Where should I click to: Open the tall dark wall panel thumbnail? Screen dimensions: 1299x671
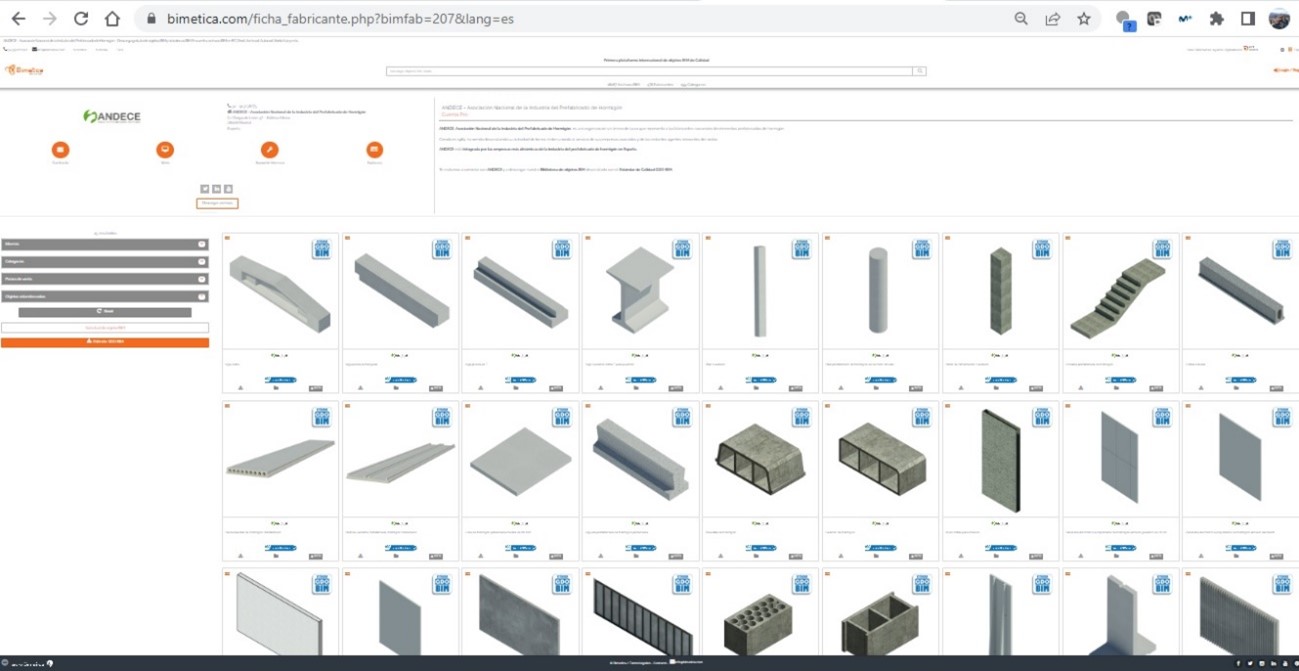pos(1000,460)
